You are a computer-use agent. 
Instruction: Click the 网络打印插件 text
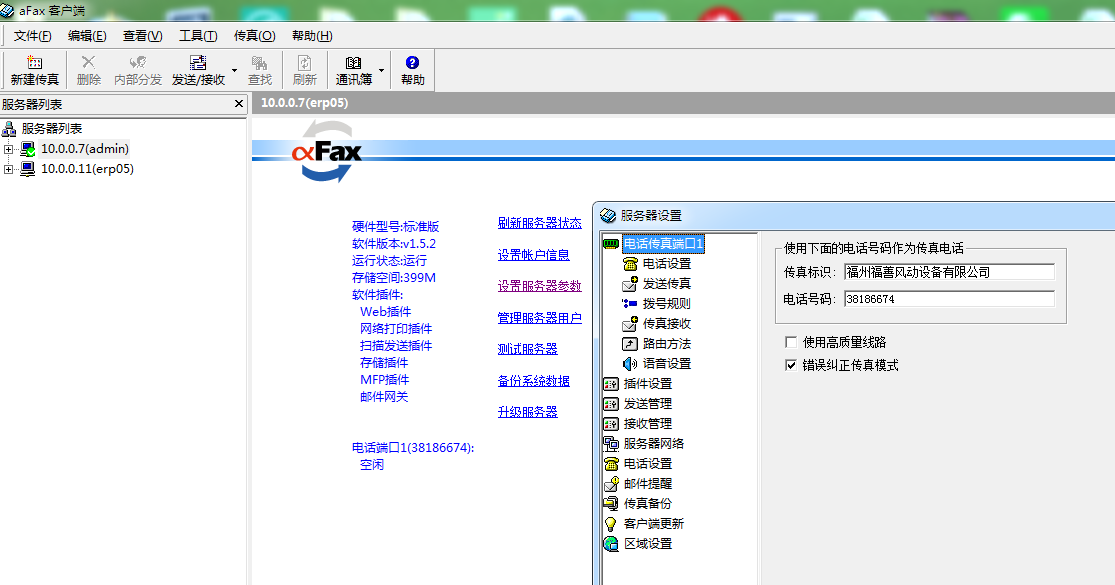coord(396,328)
